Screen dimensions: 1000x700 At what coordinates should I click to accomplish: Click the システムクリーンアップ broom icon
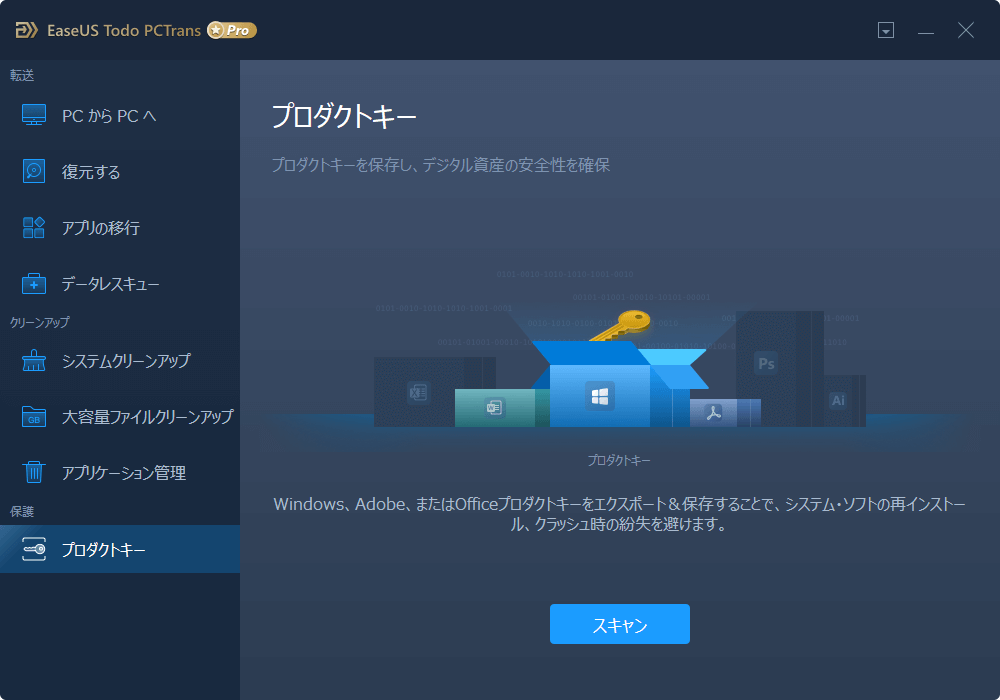pyautogui.click(x=34, y=360)
